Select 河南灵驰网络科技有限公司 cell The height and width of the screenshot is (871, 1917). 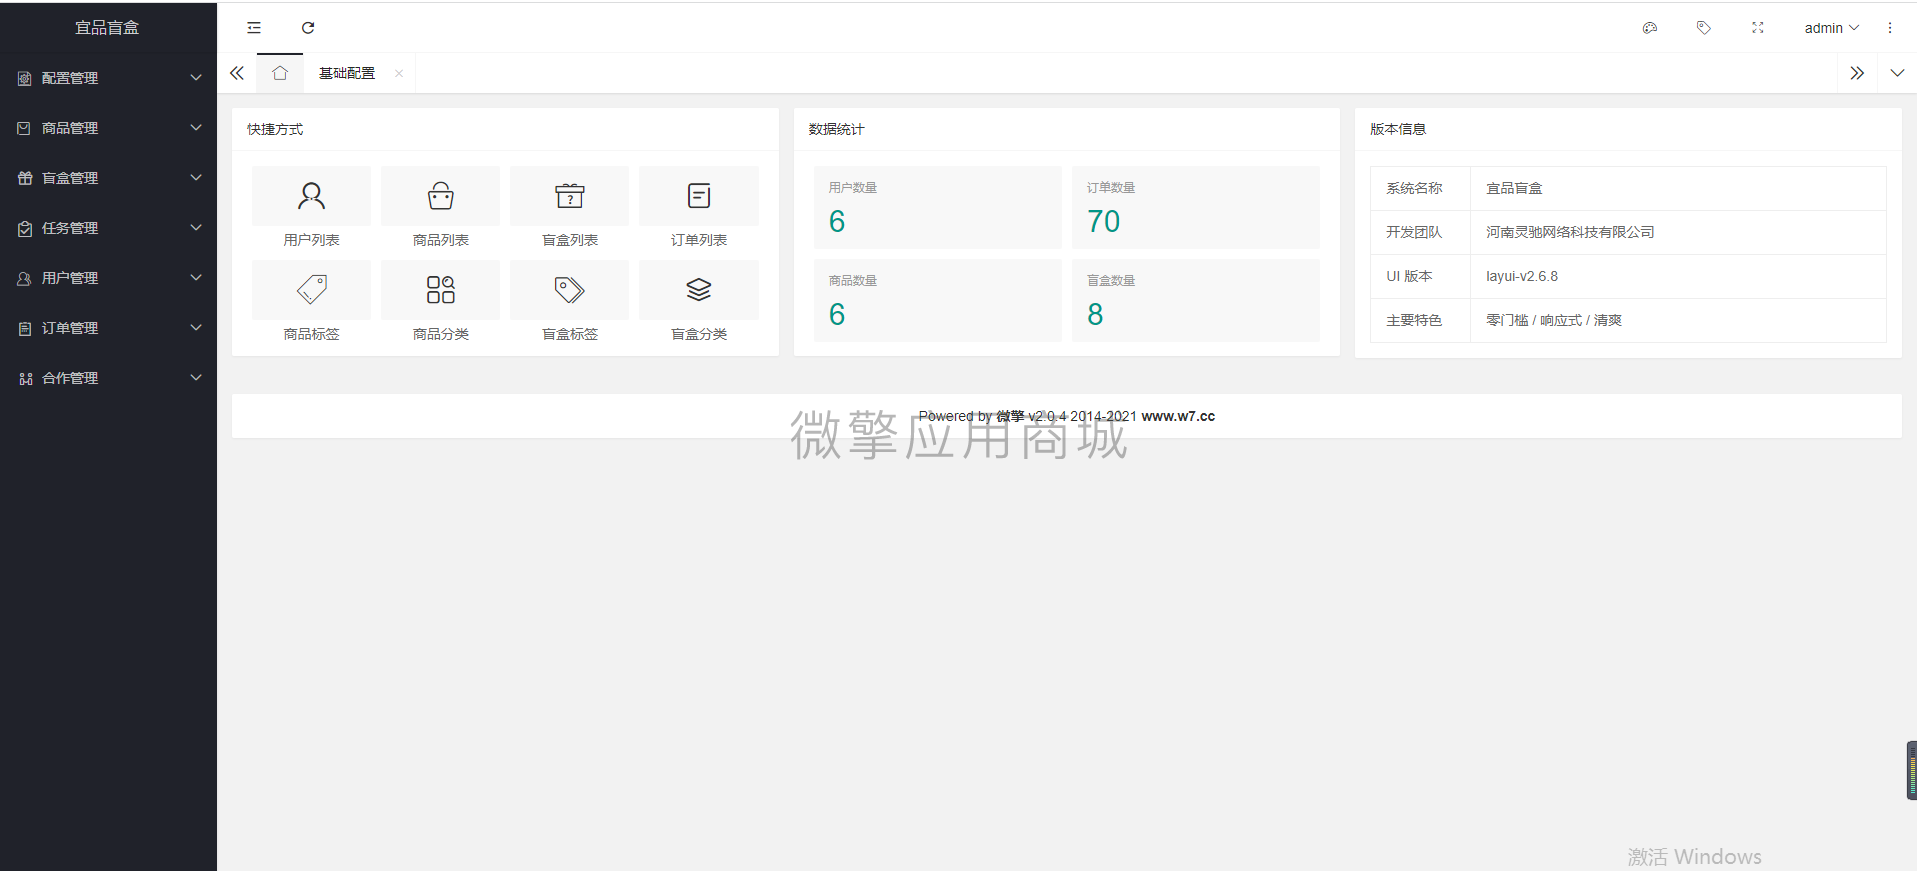[1678, 232]
